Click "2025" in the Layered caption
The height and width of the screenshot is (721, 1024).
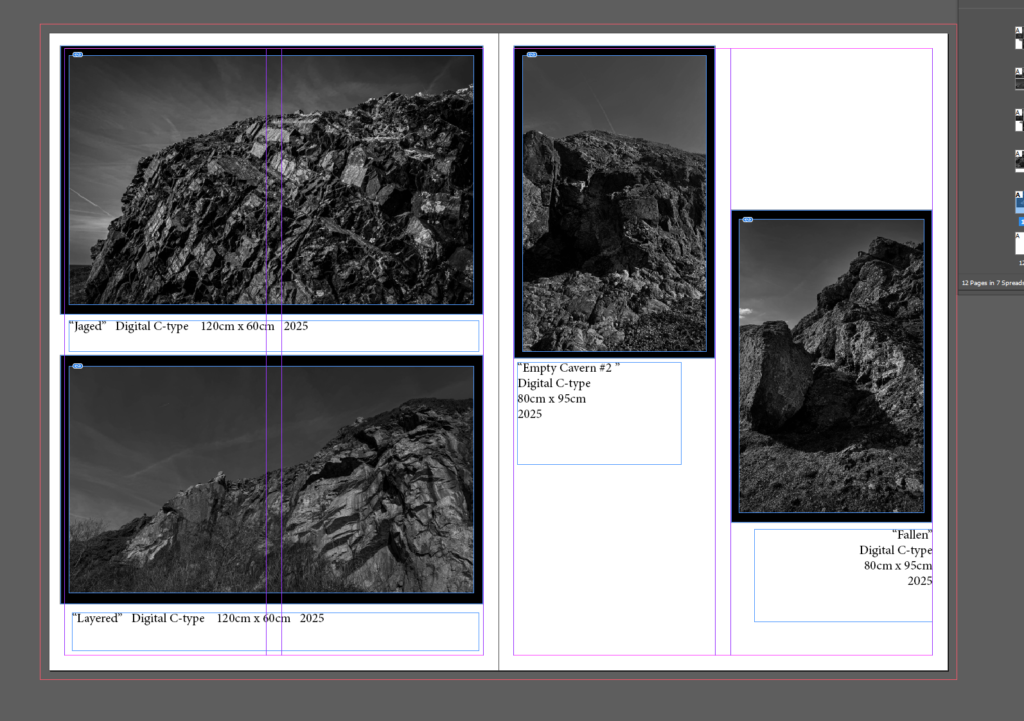[312, 618]
